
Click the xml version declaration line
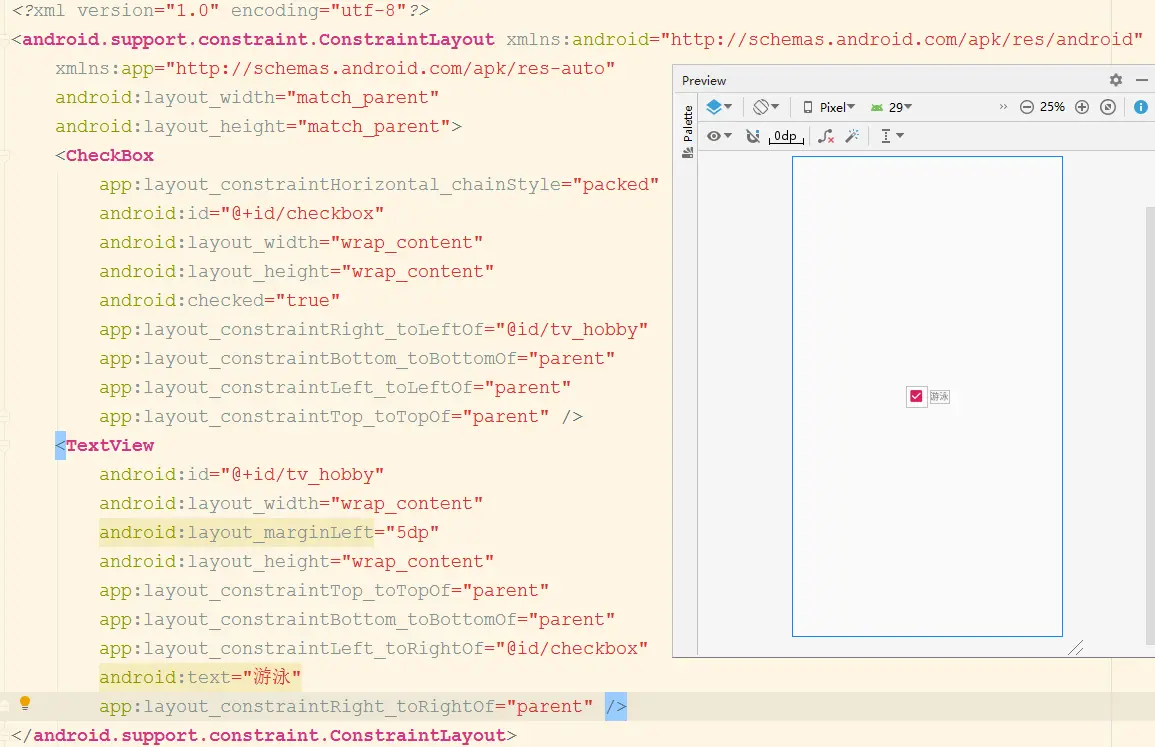click(221, 10)
